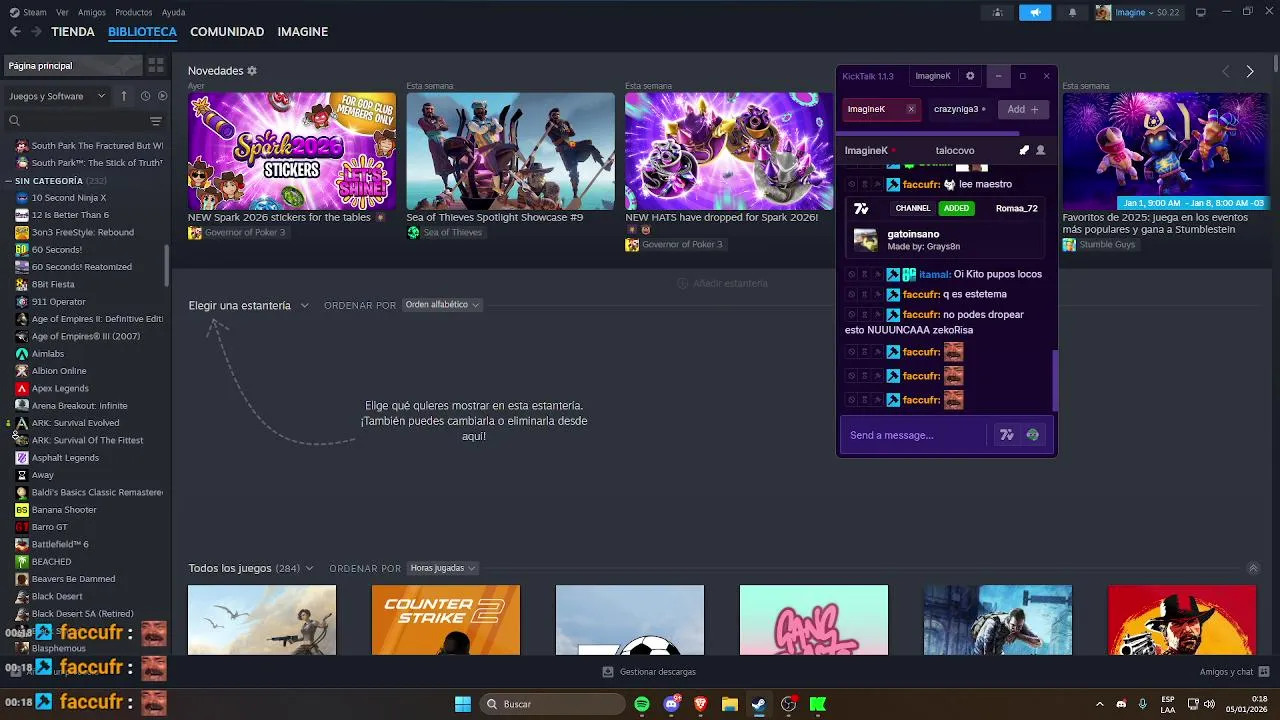Open Spotify from the taskbar
The image size is (1280, 720).
pyautogui.click(x=642, y=704)
